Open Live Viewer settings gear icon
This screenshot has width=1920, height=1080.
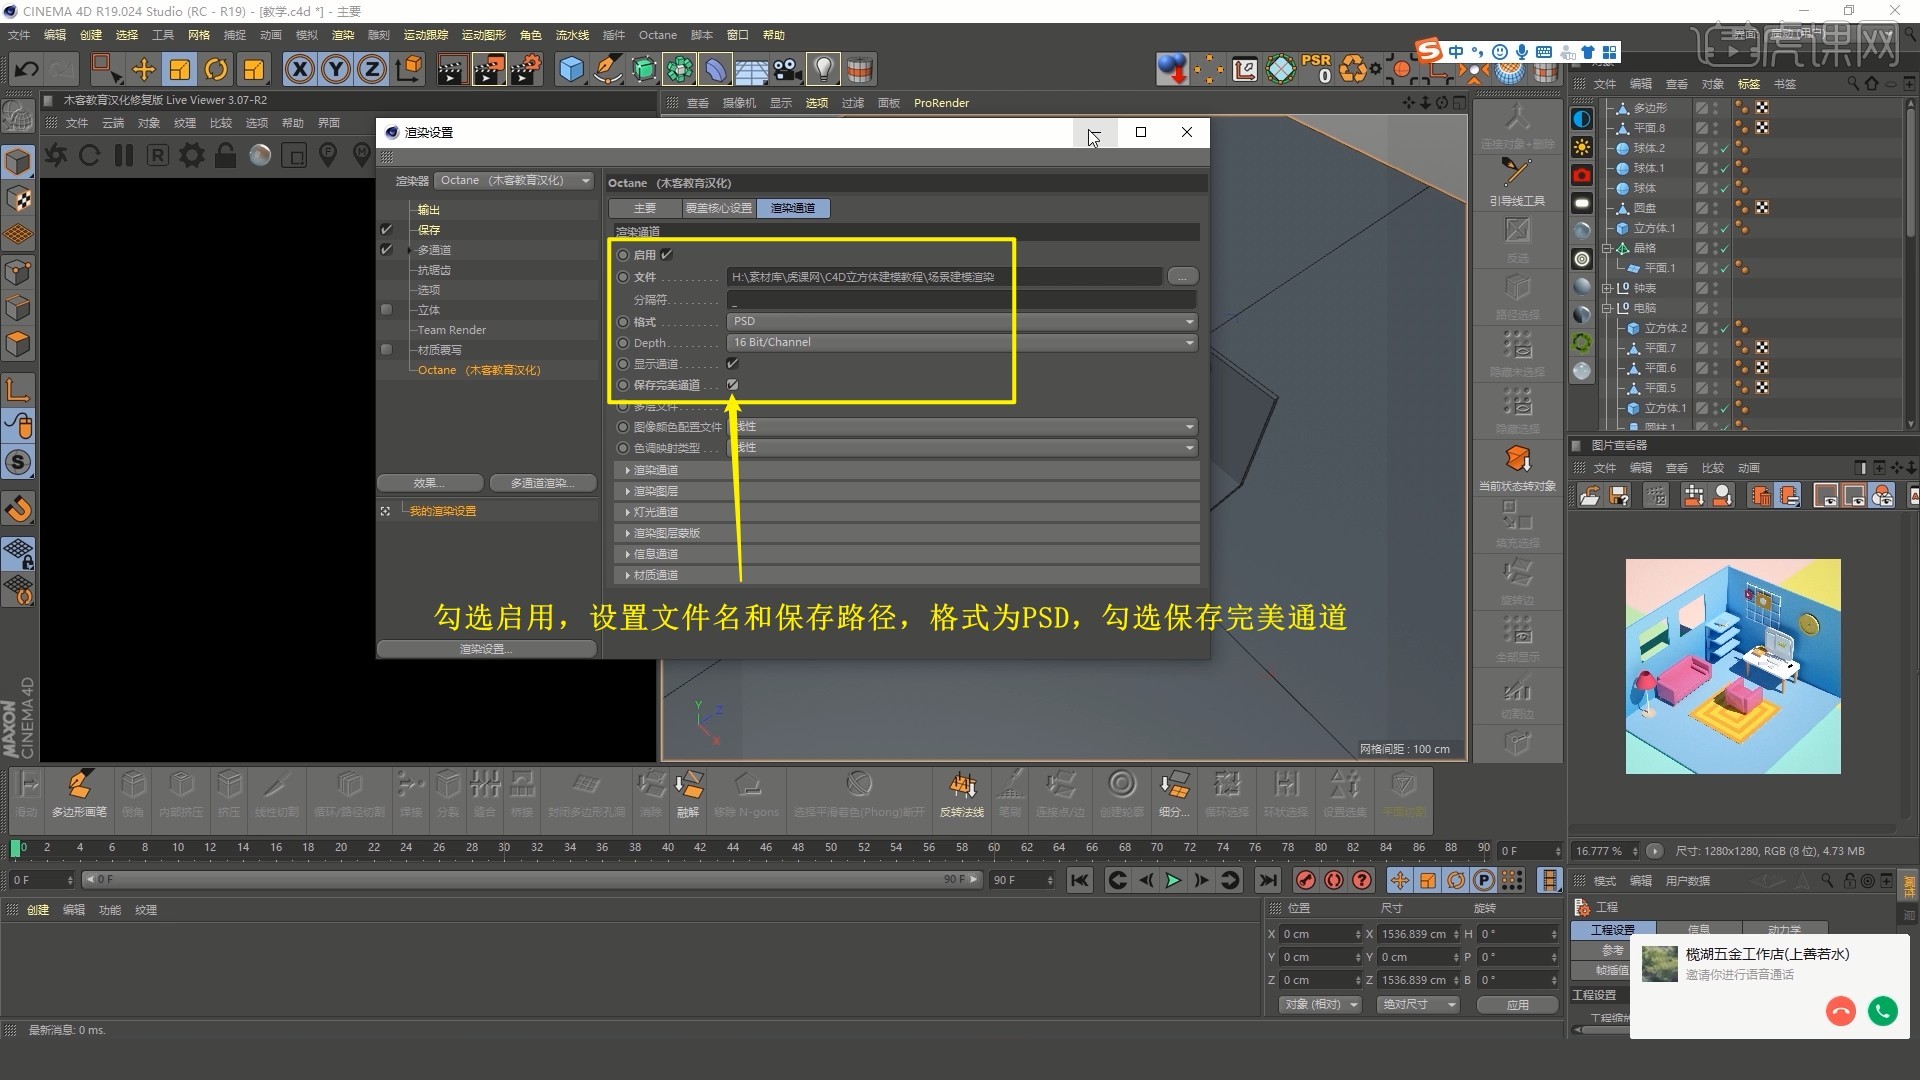pos(191,155)
